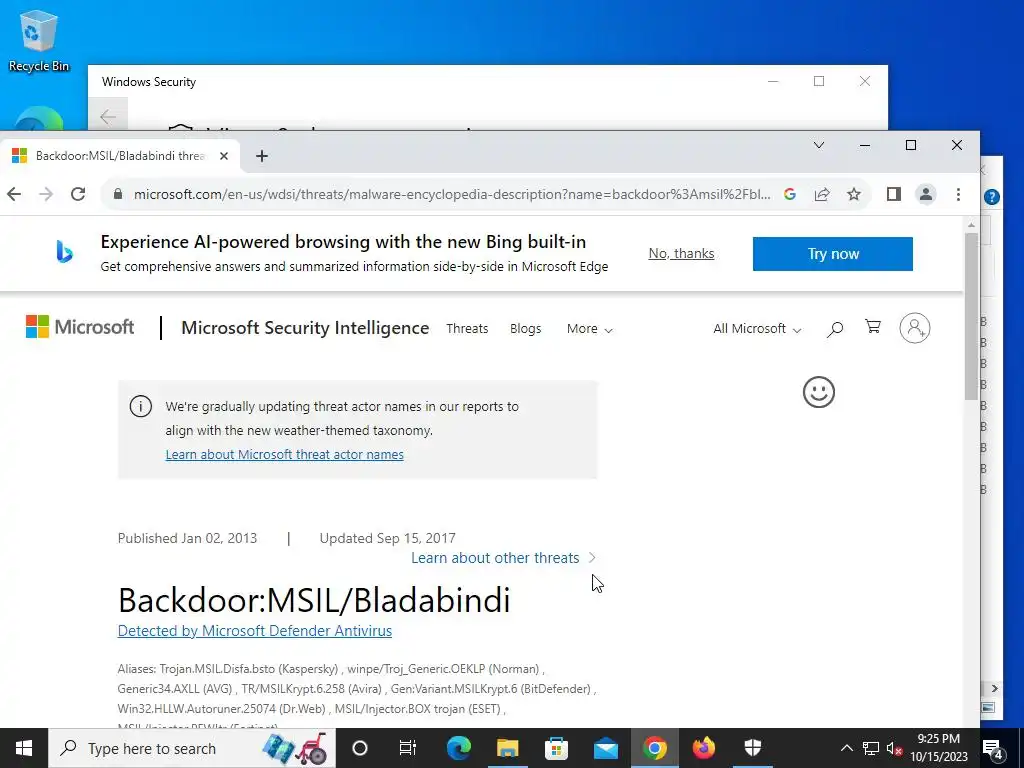Expand the All Microsoft dropdown

(757, 328)
